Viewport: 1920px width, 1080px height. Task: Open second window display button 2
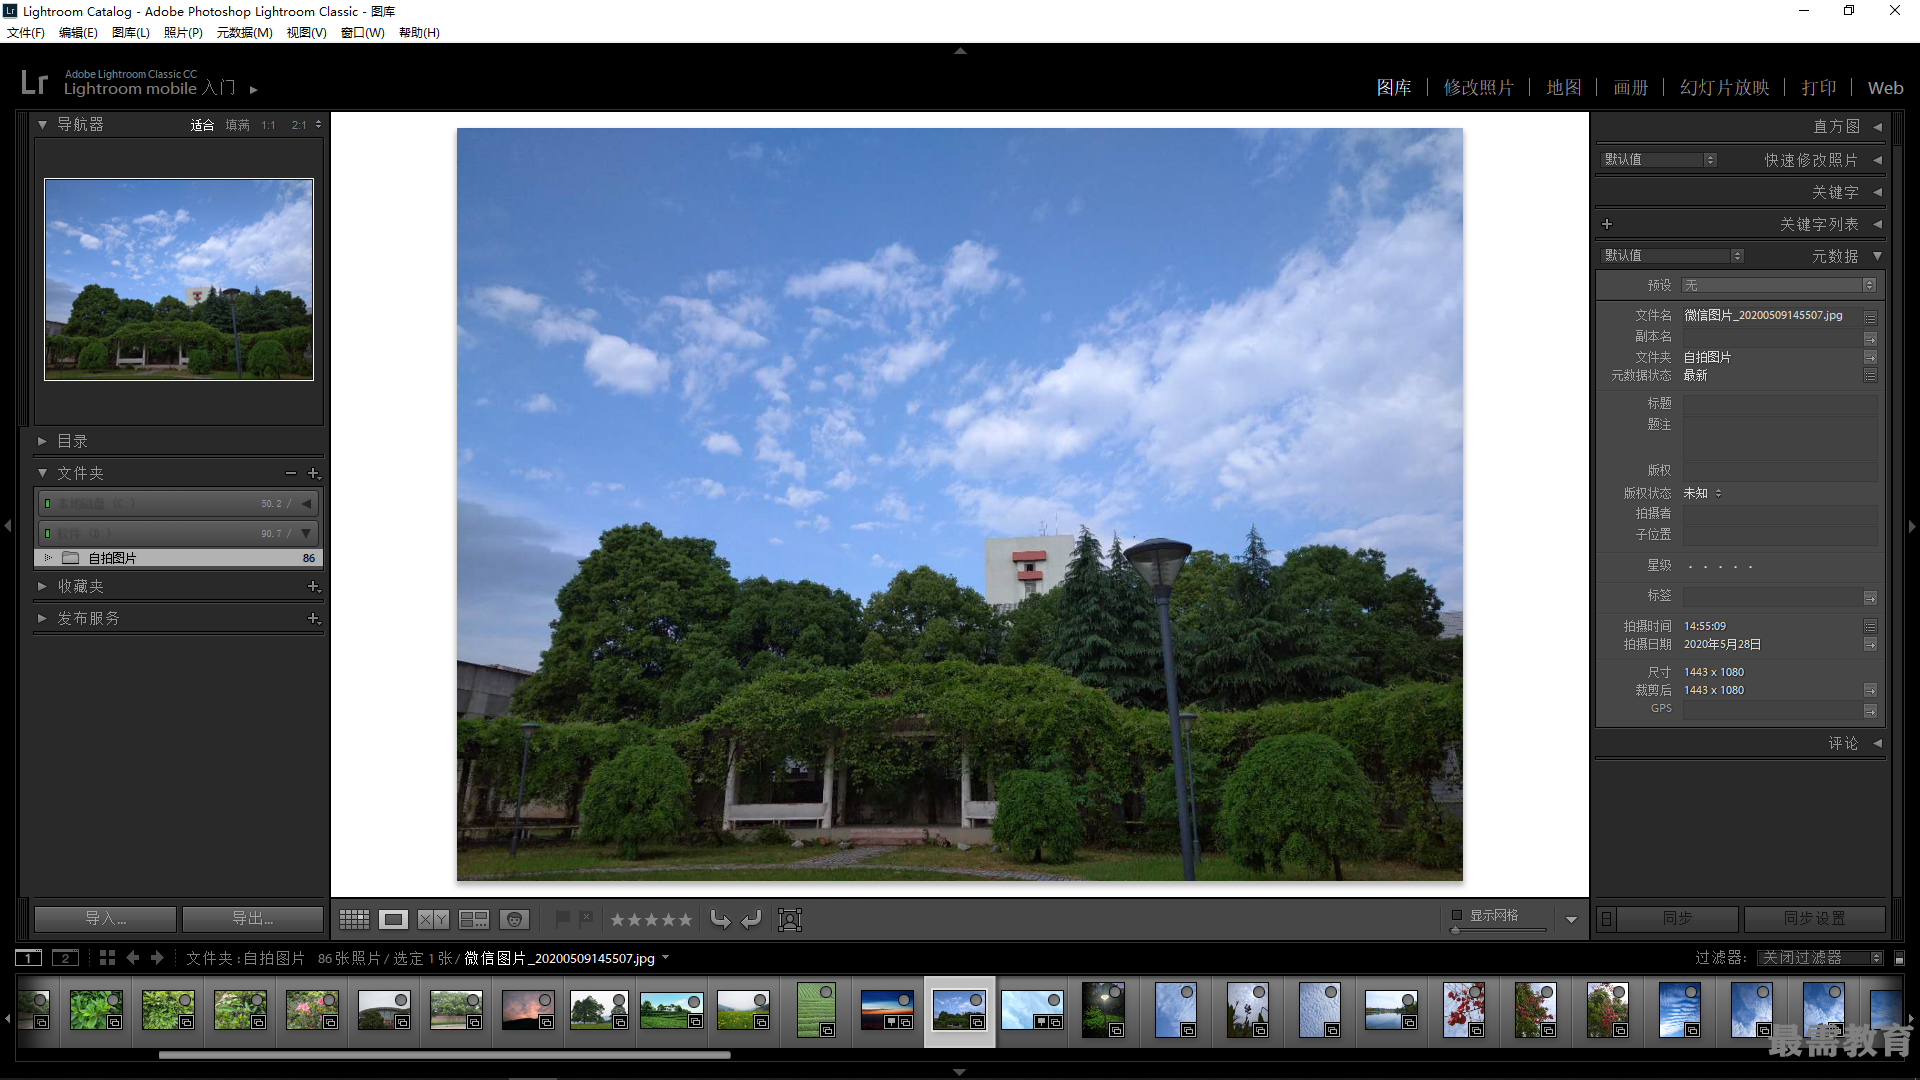[x=65, y=958]
